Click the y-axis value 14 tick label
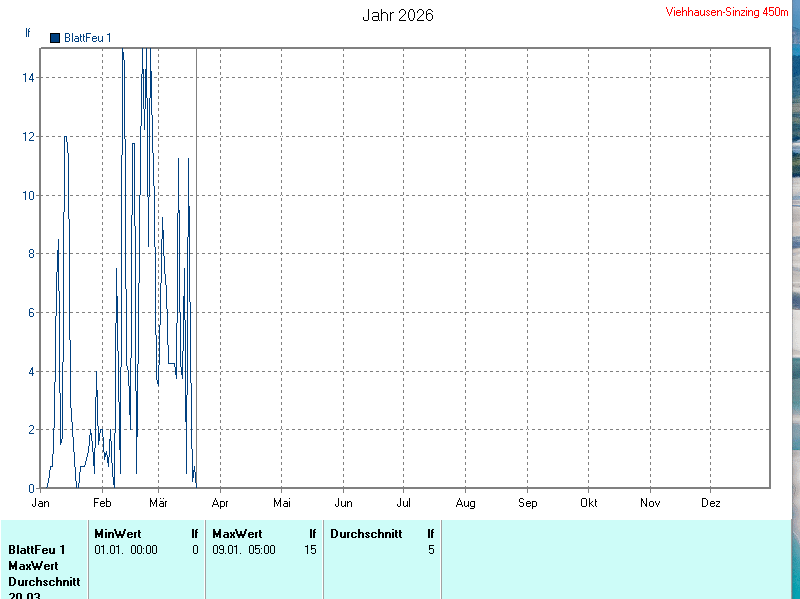Screen dimensions: 800x599 (x=31, y=78)
